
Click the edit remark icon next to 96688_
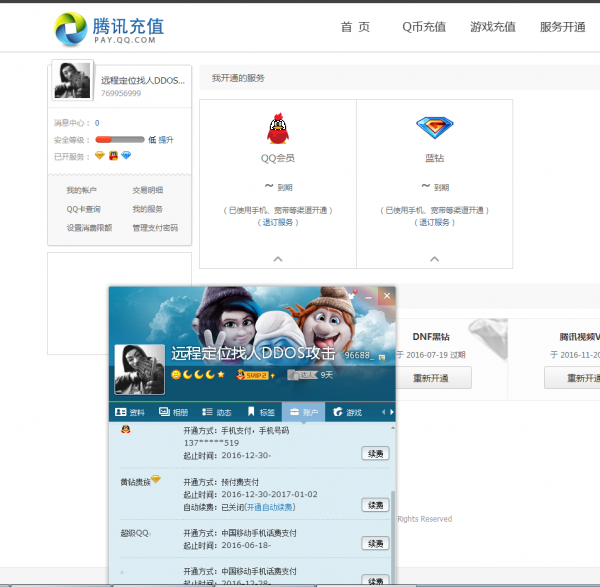(x=382, y=357)
